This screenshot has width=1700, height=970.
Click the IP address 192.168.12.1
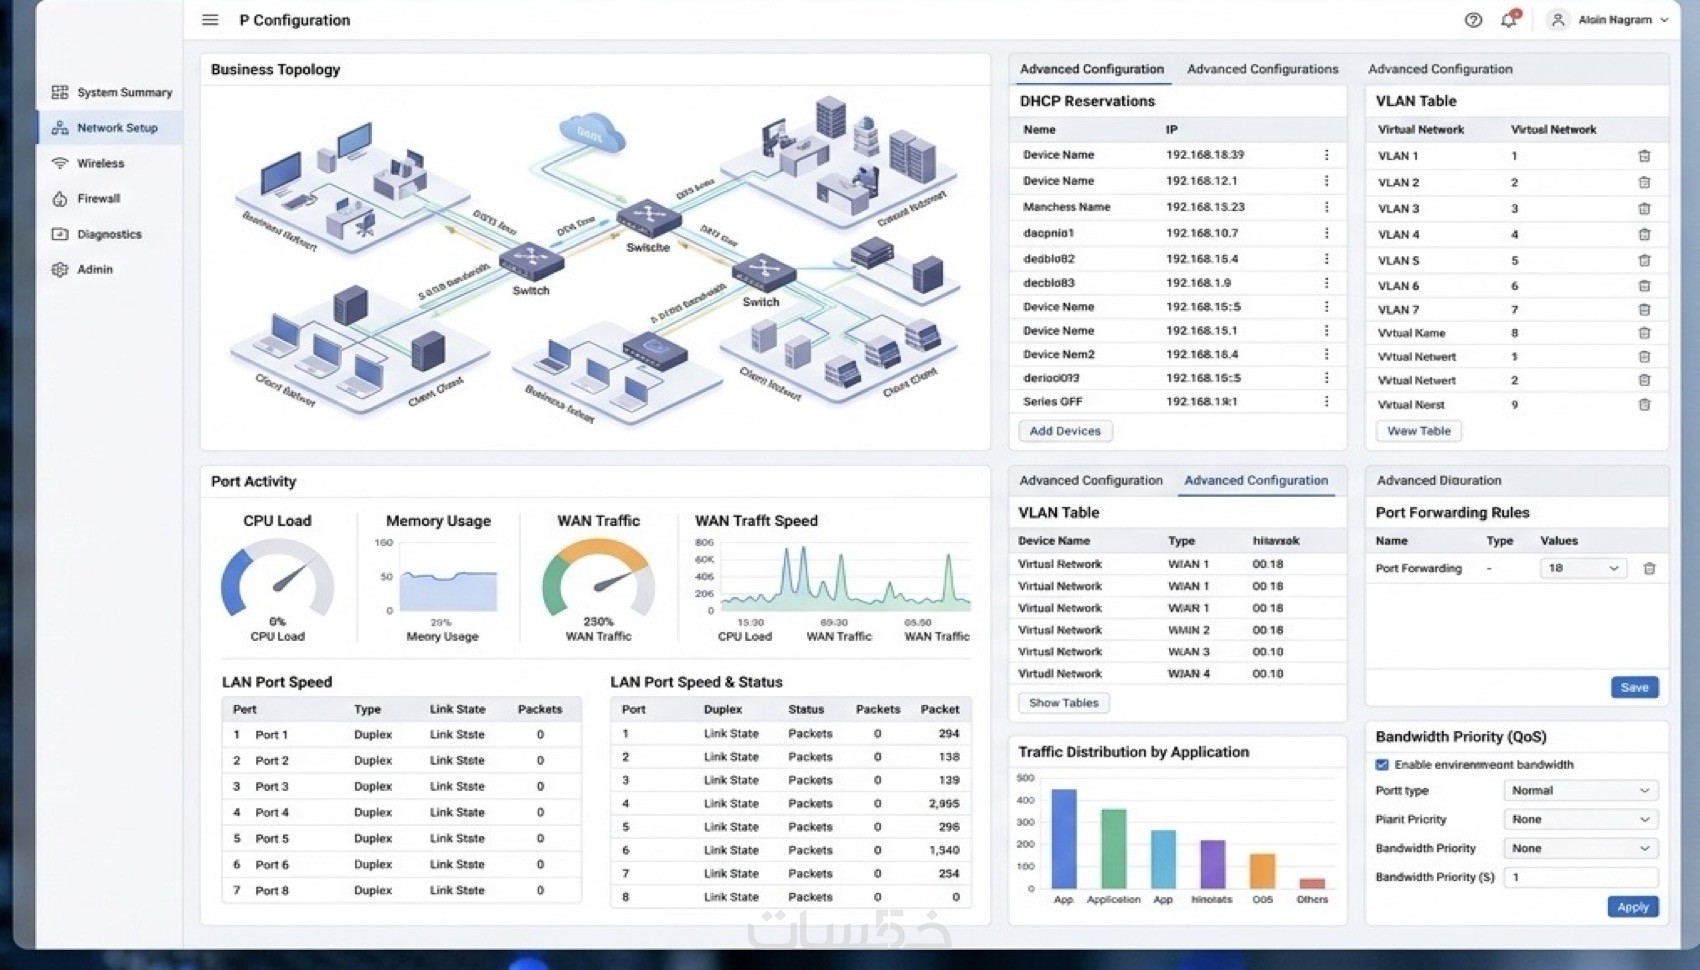(x=1201, y=181)
